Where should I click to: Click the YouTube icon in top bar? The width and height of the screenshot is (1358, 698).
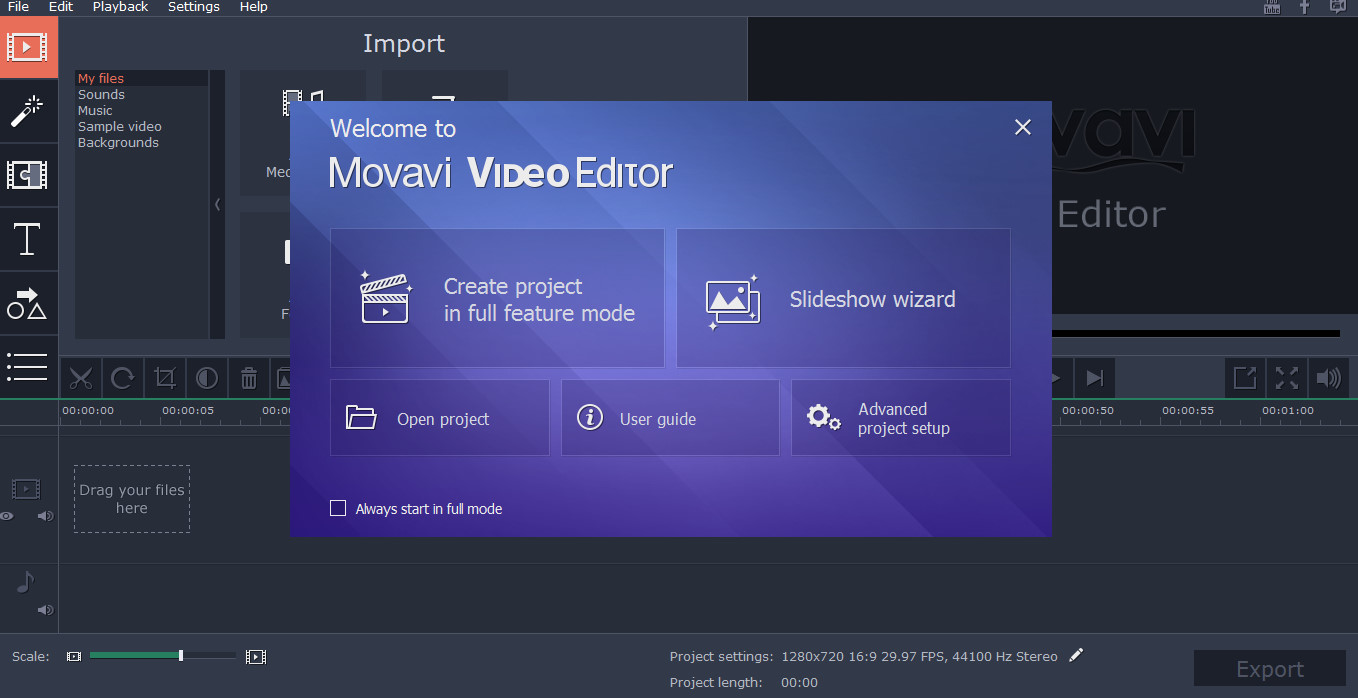[1272, 7]
